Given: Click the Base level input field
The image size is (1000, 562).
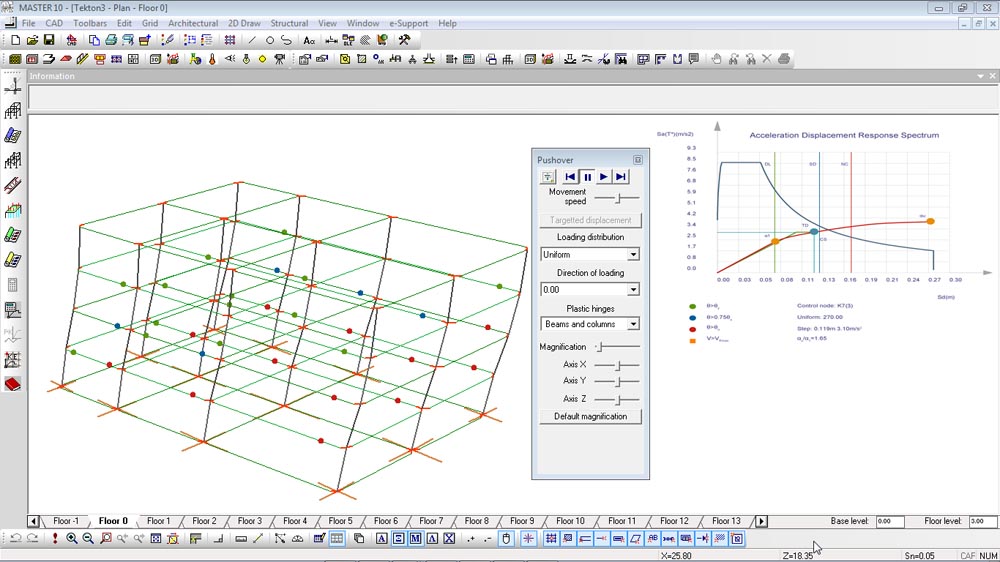Looking at the screenshot, I should pyautogui.click(x=890, y=521).
